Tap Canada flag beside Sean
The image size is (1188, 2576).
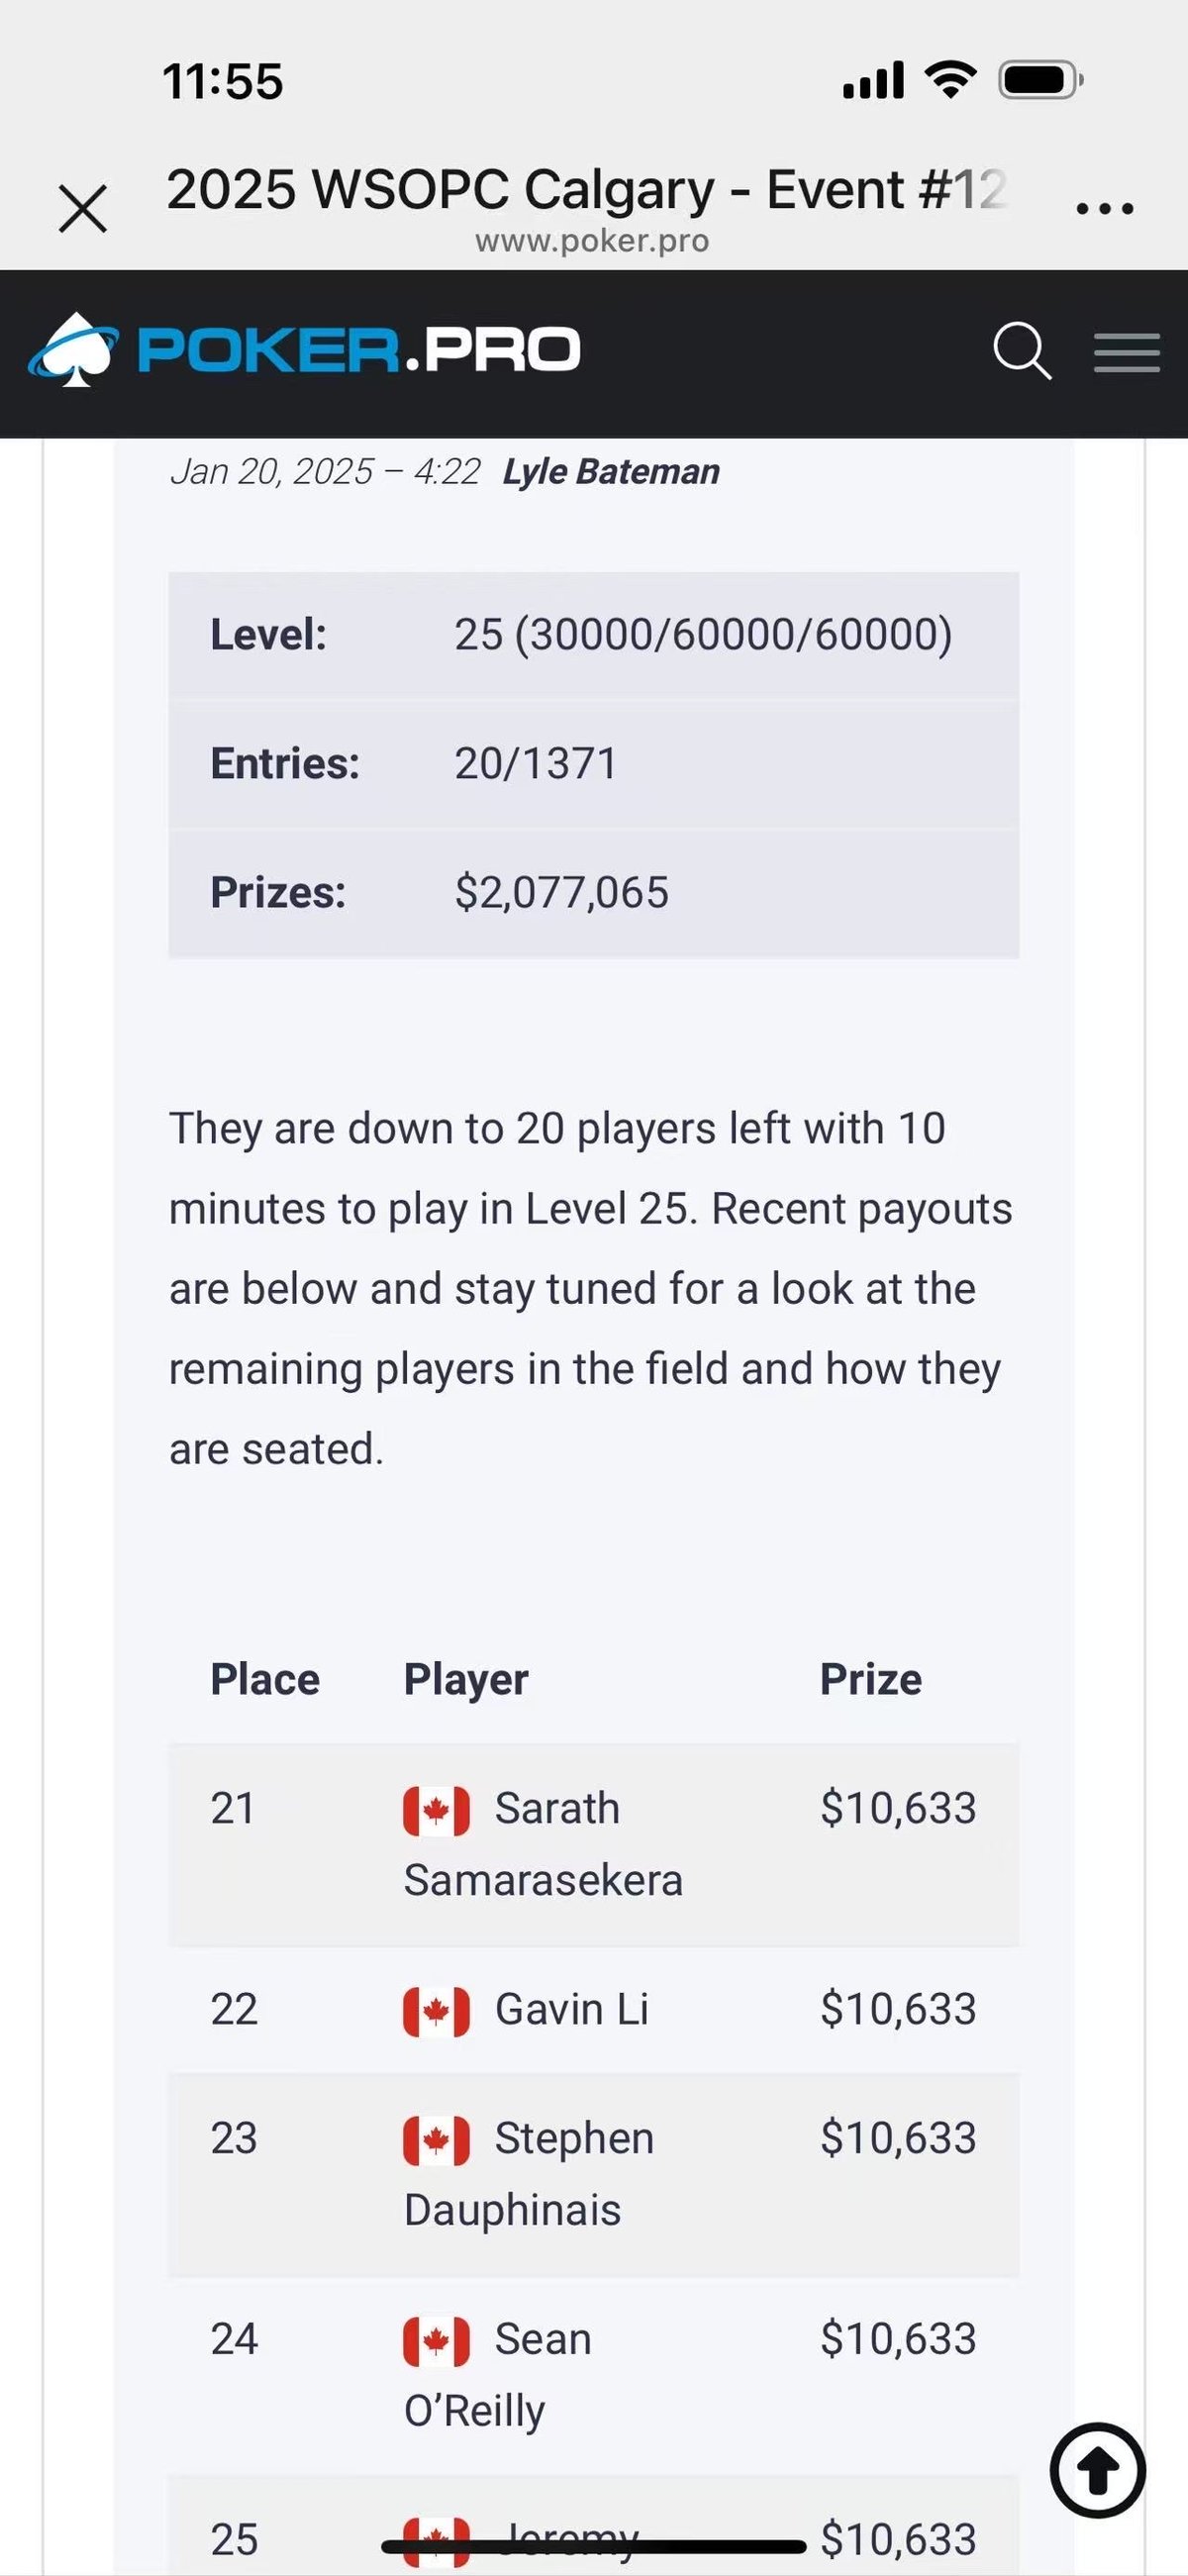(436, 2341)
